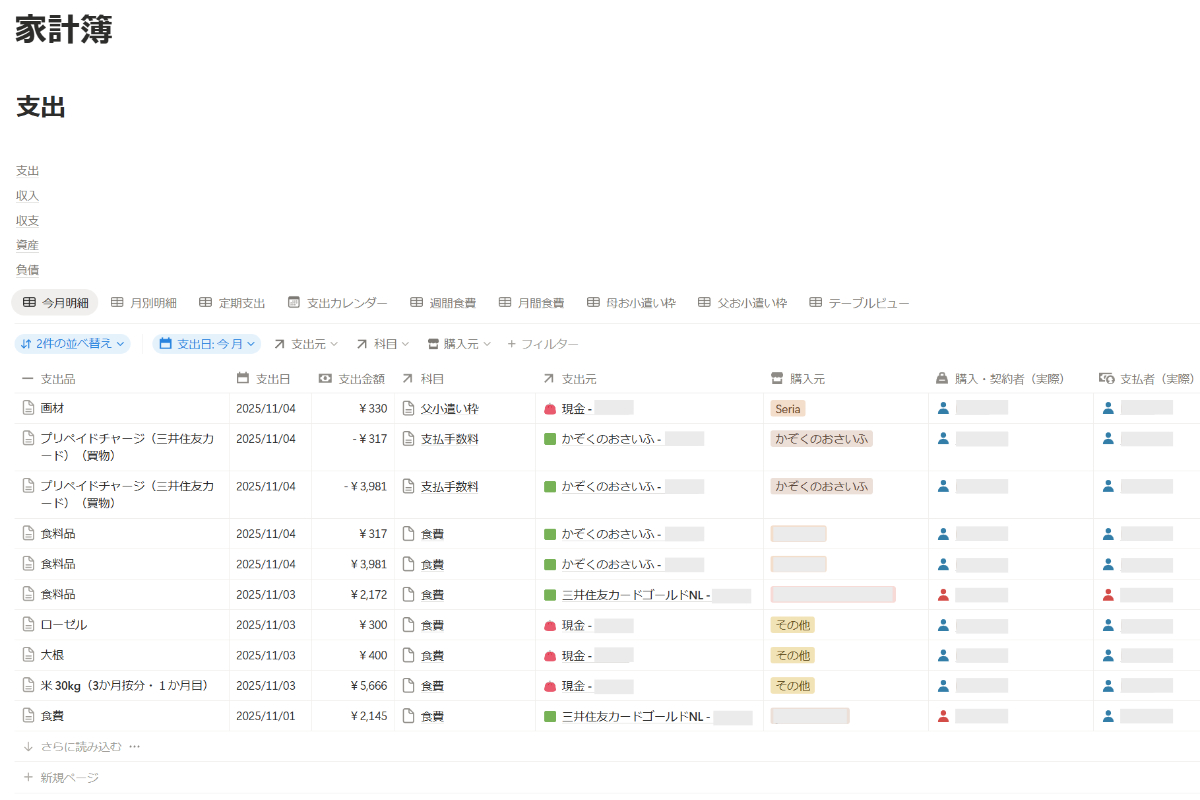Click red wallet icon in ローゼル row
Viewport: 1200px width, 800px height.
click(x=550, y=625)
